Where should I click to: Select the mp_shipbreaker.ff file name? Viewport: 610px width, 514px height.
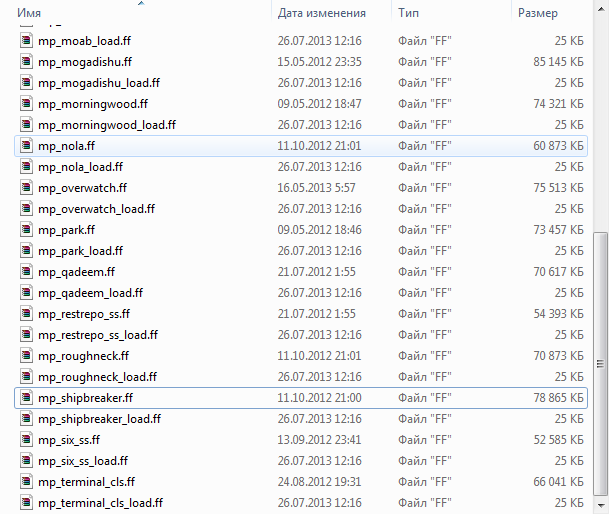(85, 398)
